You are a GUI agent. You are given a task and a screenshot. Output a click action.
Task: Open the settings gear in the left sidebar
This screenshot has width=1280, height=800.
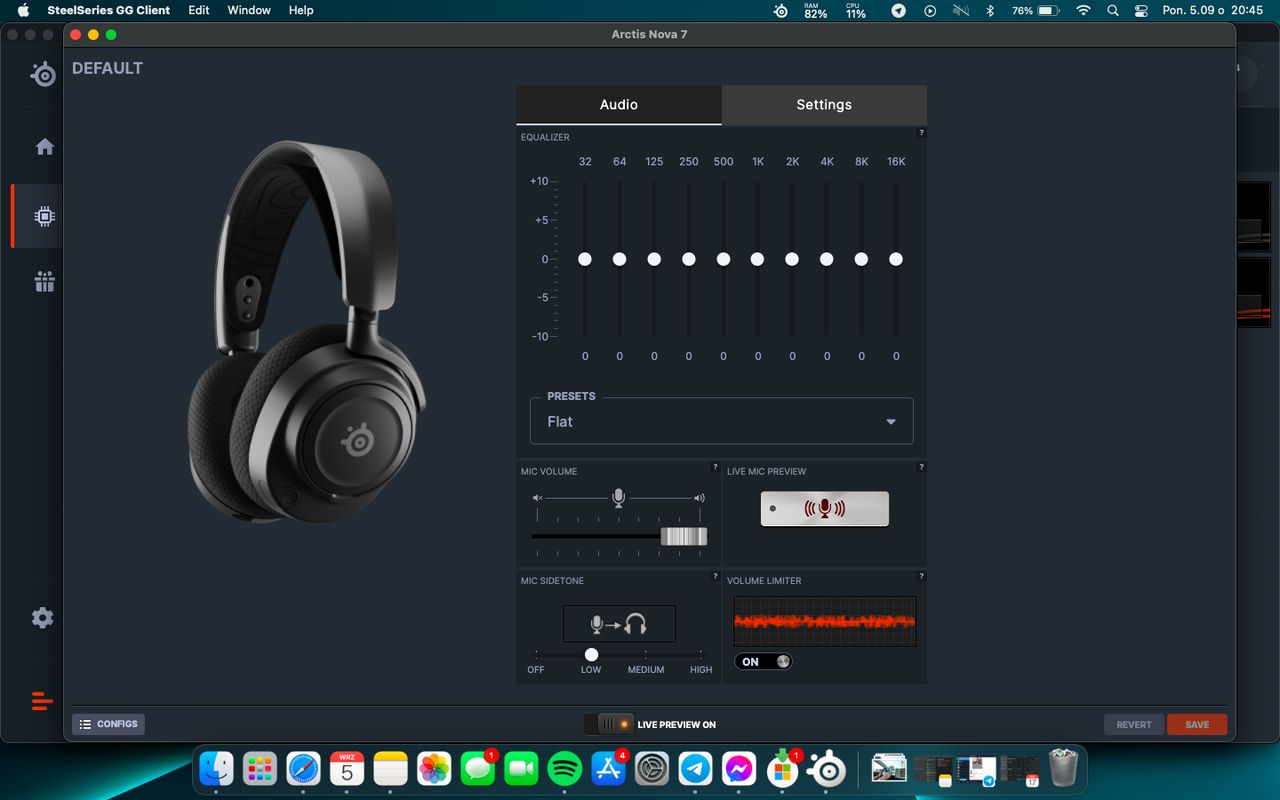pos(42,618)
